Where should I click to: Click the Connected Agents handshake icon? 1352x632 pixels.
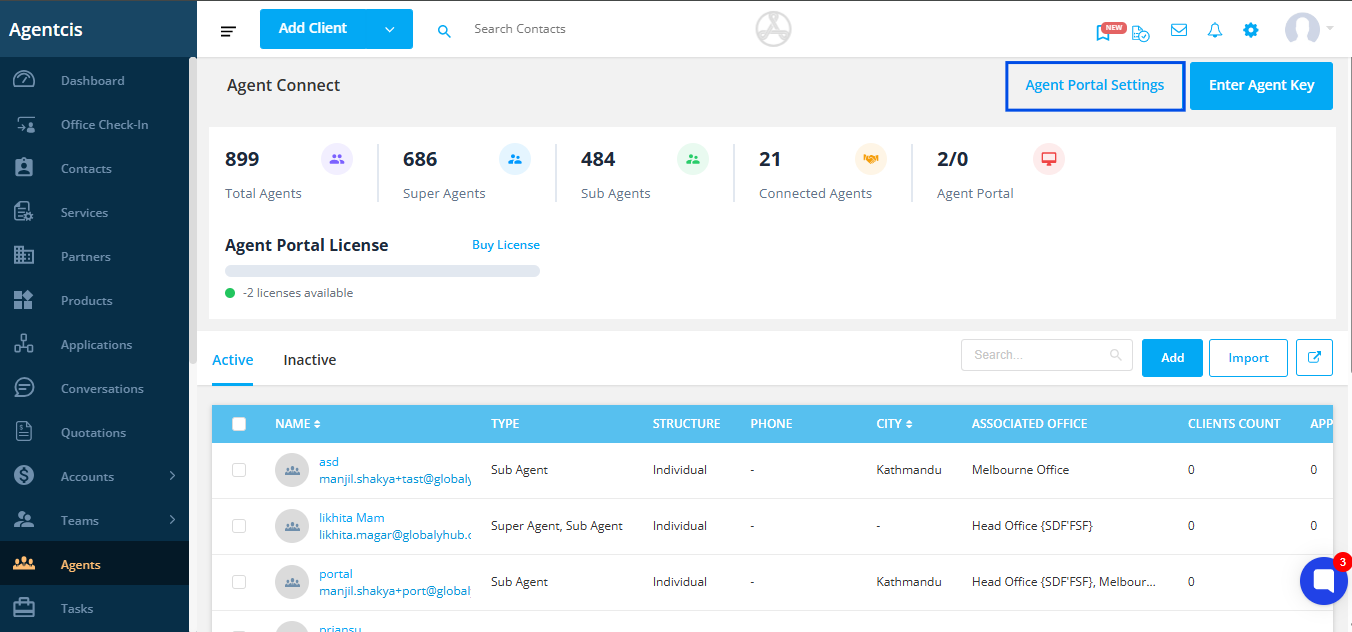(871, 159)
